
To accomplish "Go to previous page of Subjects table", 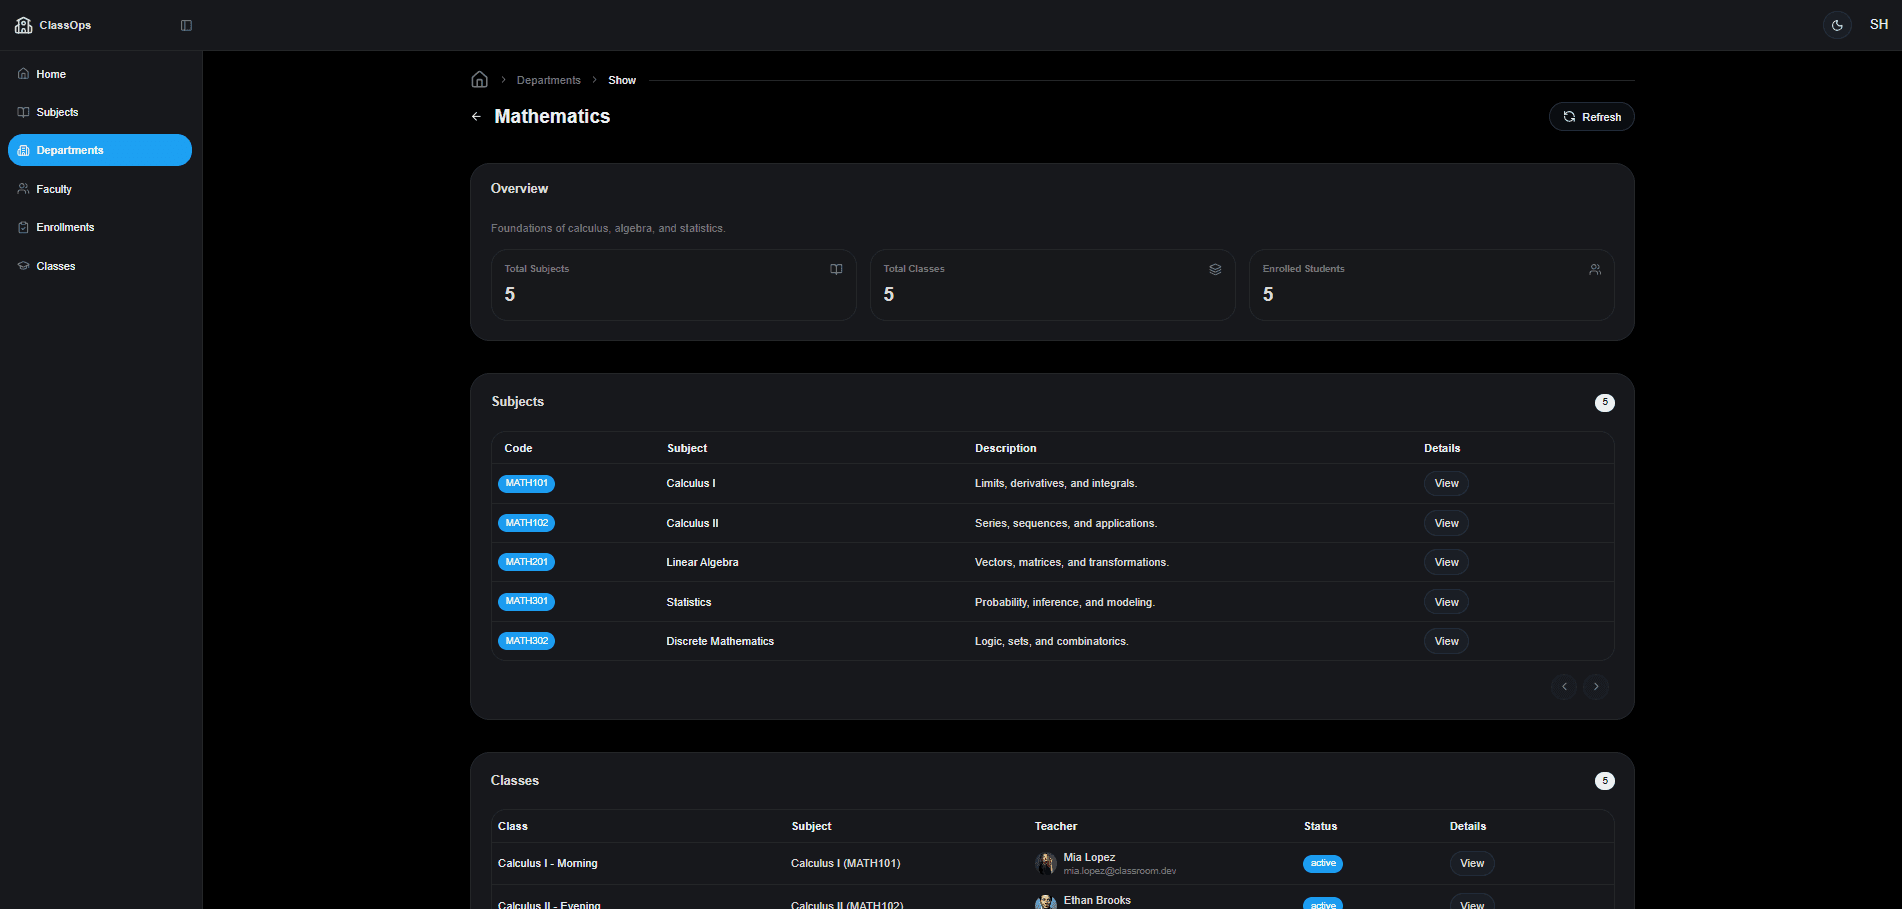I will [1564, 686].
